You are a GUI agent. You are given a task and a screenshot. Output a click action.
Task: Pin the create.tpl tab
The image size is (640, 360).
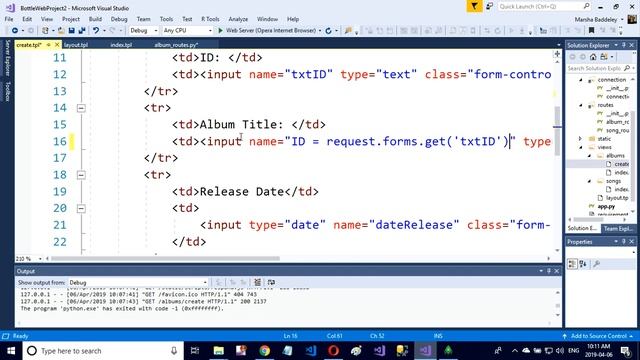(x=49, y=44)
